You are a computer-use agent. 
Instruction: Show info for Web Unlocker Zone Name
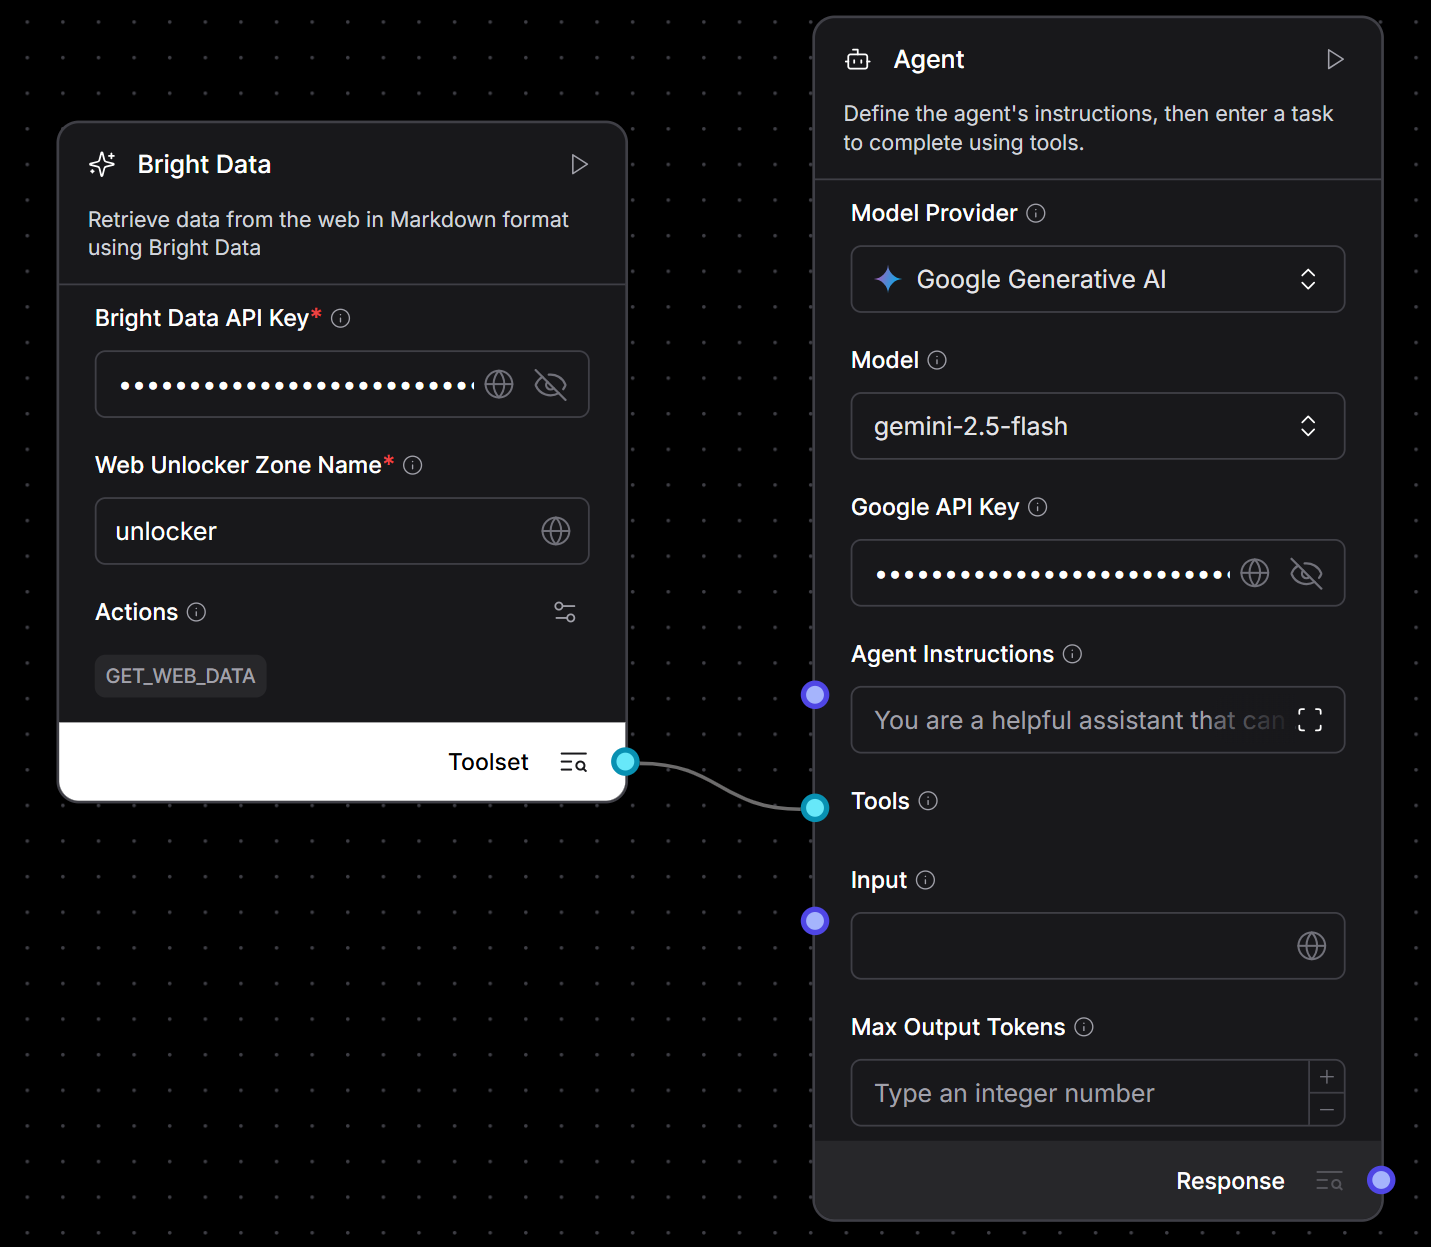pos(412,465)
